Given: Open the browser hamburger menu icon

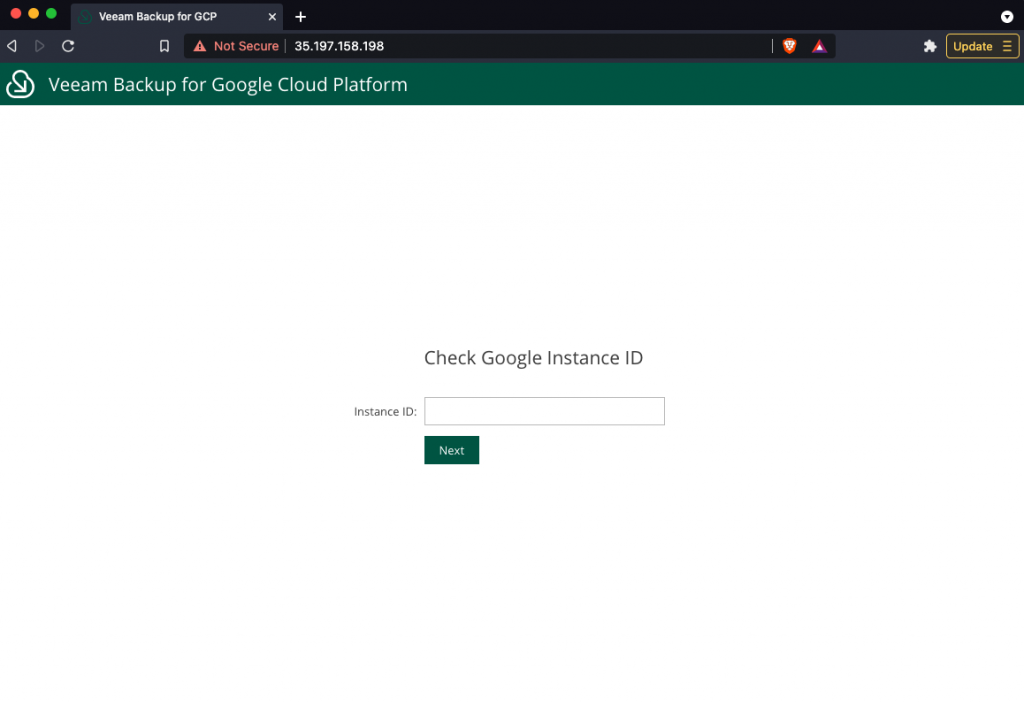Looking at the screenshot, I should (x=1007, y=46).
